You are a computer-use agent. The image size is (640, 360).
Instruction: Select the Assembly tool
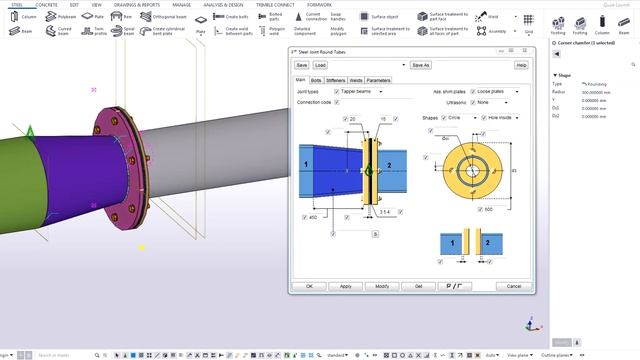coord(491,31)
